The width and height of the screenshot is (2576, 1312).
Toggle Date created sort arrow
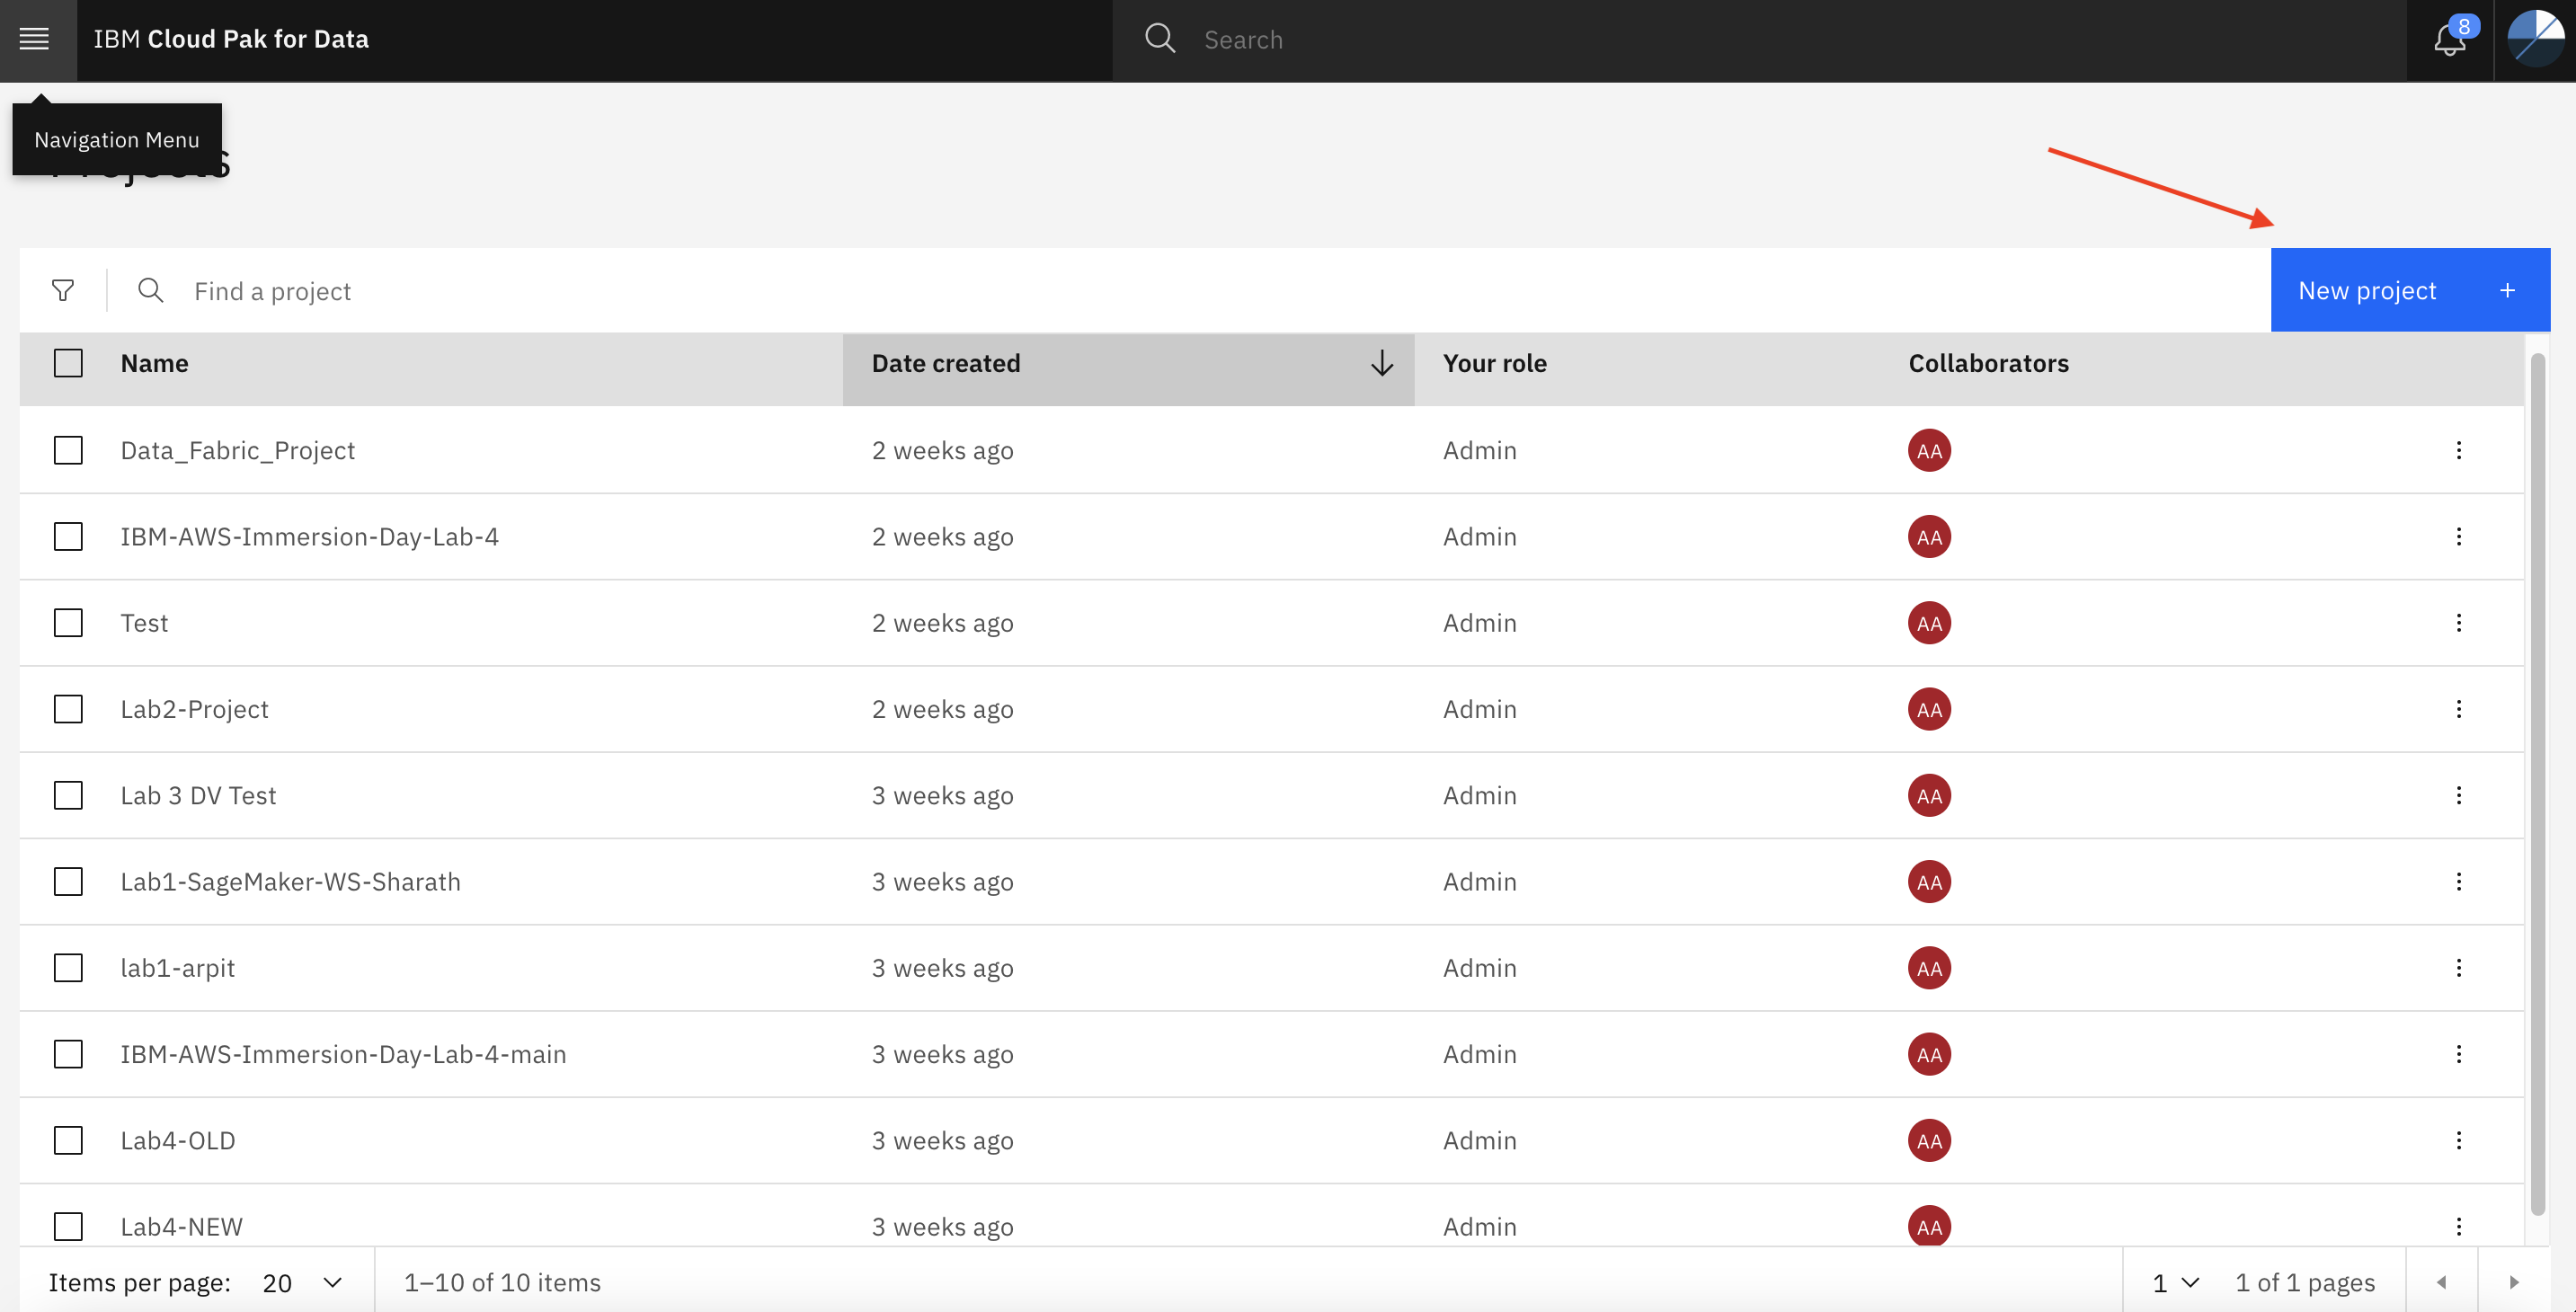coord(1381,363)
